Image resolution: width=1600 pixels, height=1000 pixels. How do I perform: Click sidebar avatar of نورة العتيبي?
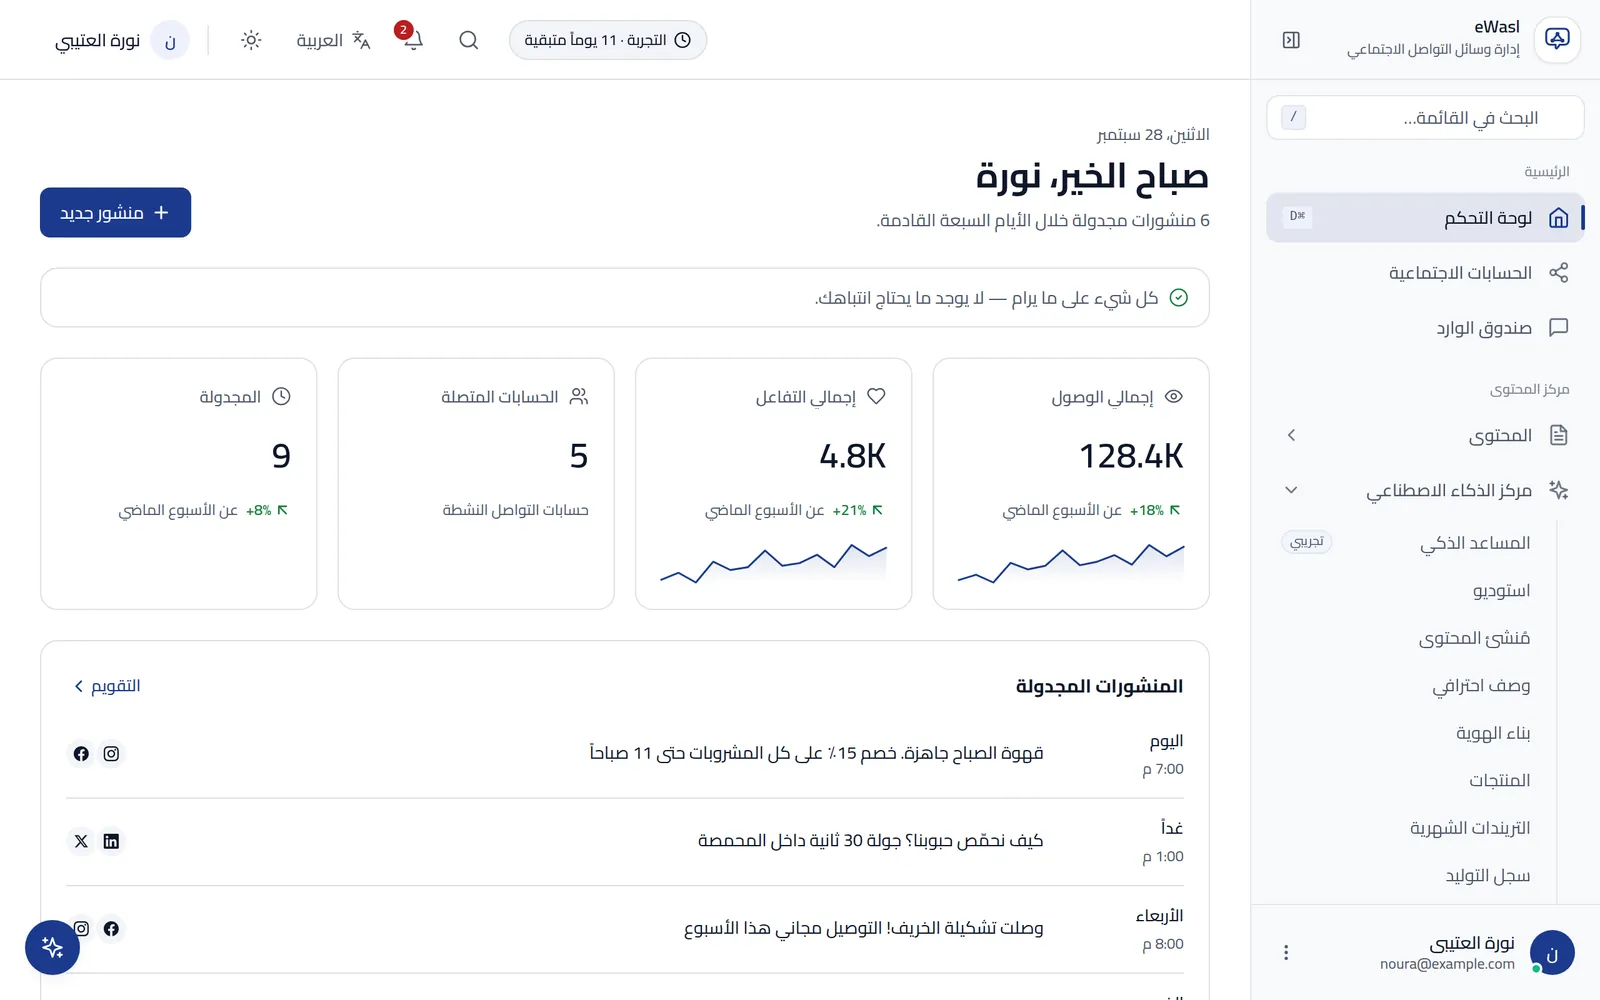point(1552,953)
